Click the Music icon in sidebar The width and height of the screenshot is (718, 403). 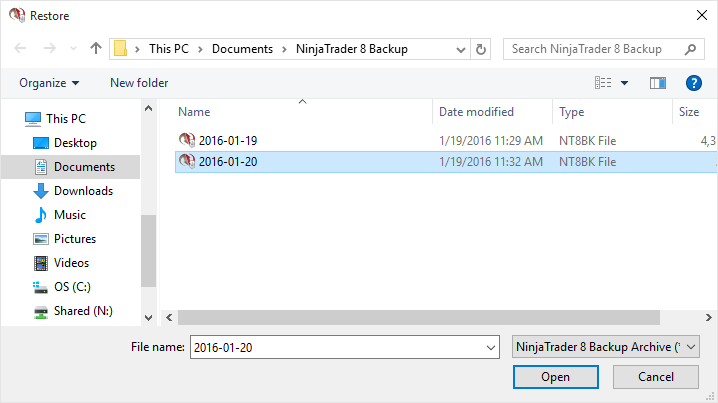41,215
